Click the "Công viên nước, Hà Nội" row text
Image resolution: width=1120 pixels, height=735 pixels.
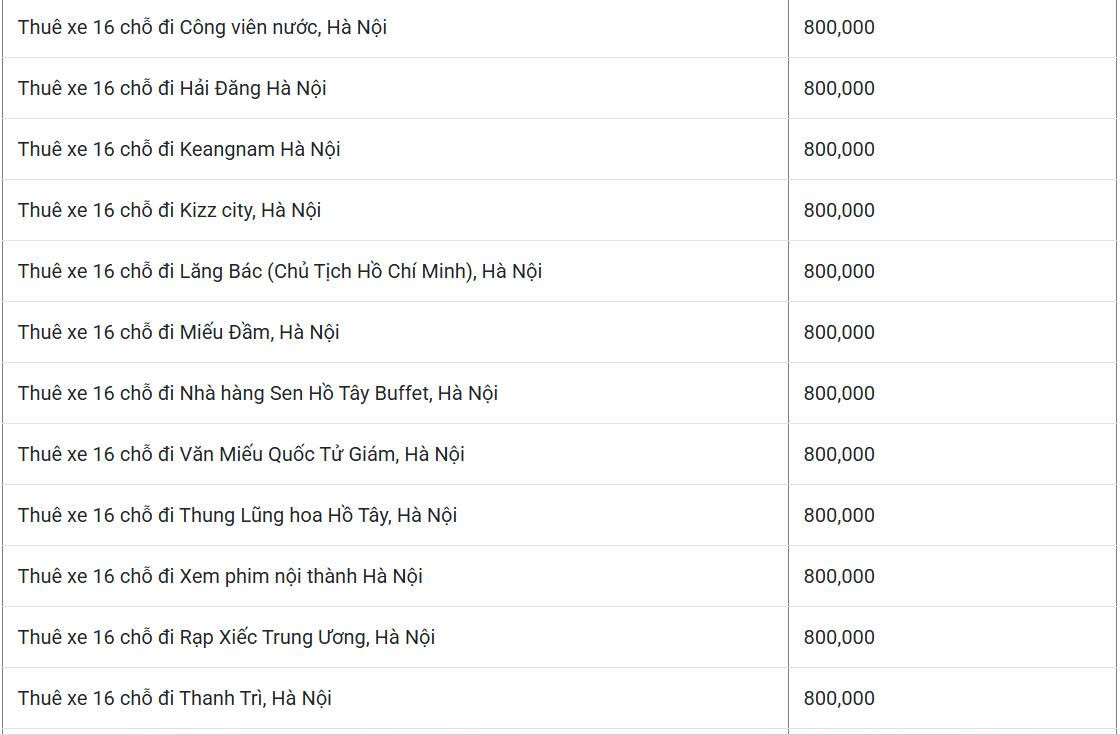(x=202, y=27)
